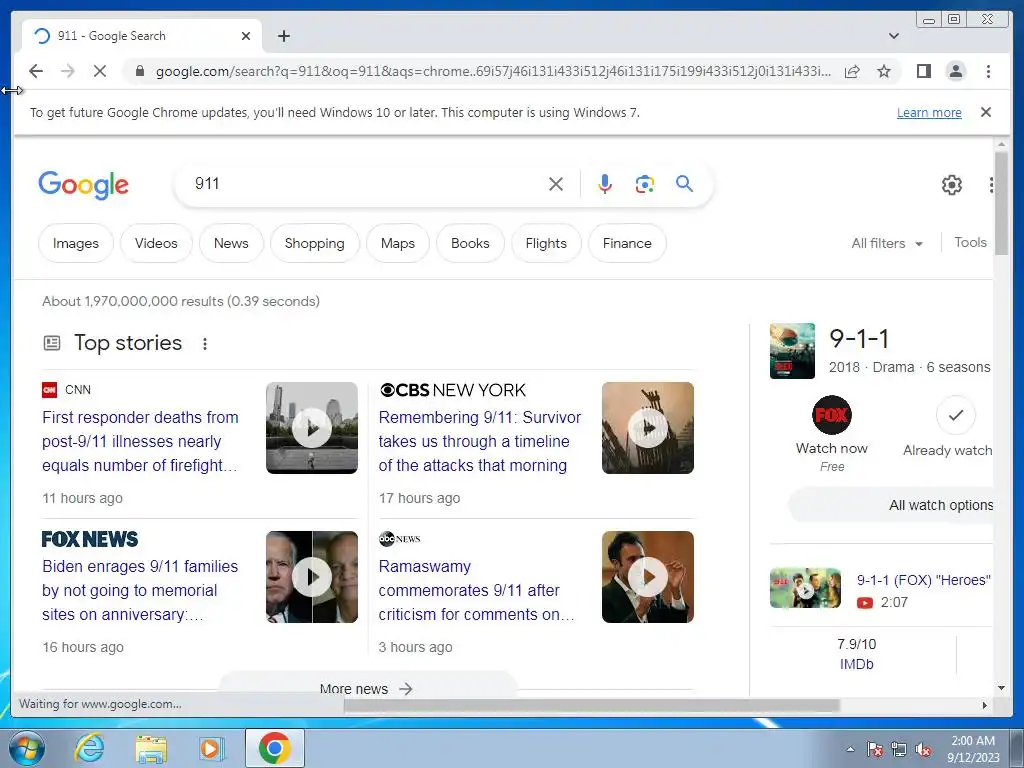Viewport: 1024px width, 768px height.
Task: Switch to News results
Action: (231, 243)
